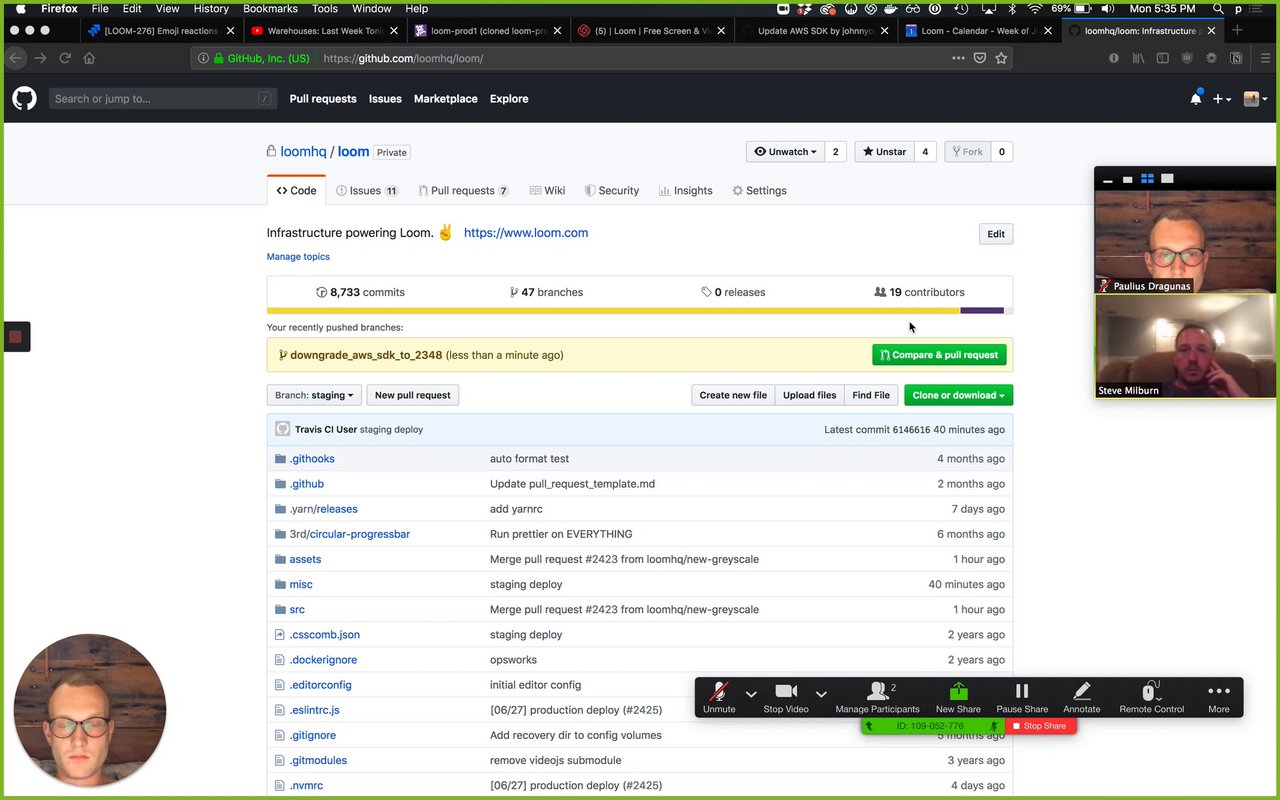Viewport: 1280px width, 800px height.
Task: Expand the Clone or download menu
Action: pyautogui.click(x=958, y=395)
